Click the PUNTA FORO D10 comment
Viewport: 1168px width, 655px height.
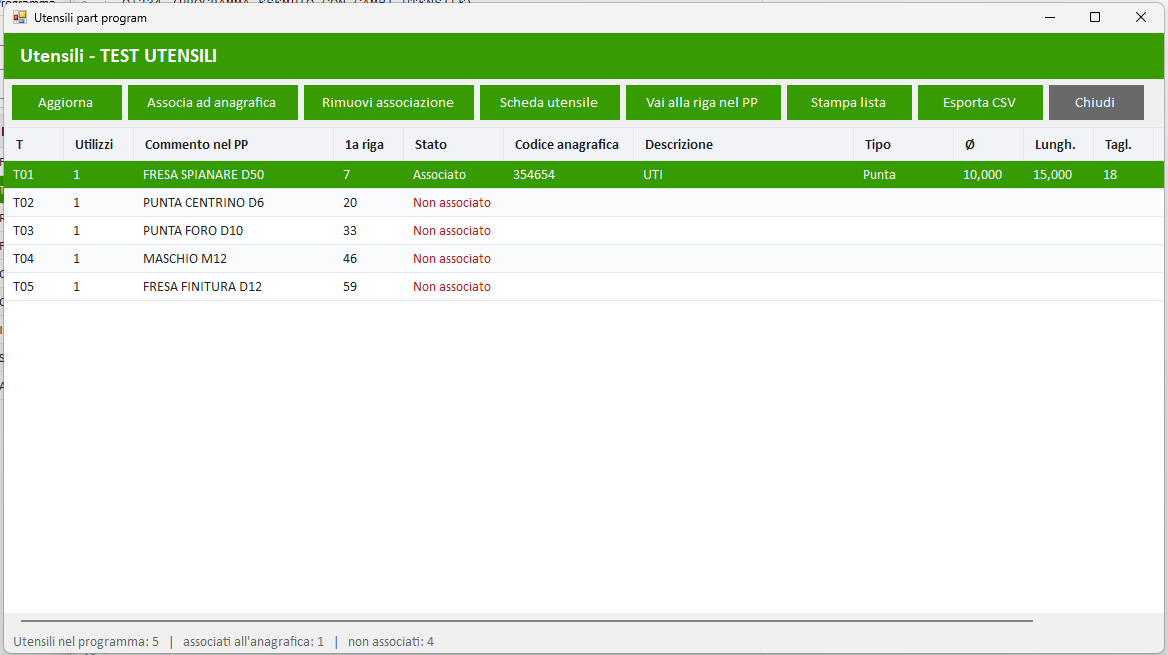[193, 231]
